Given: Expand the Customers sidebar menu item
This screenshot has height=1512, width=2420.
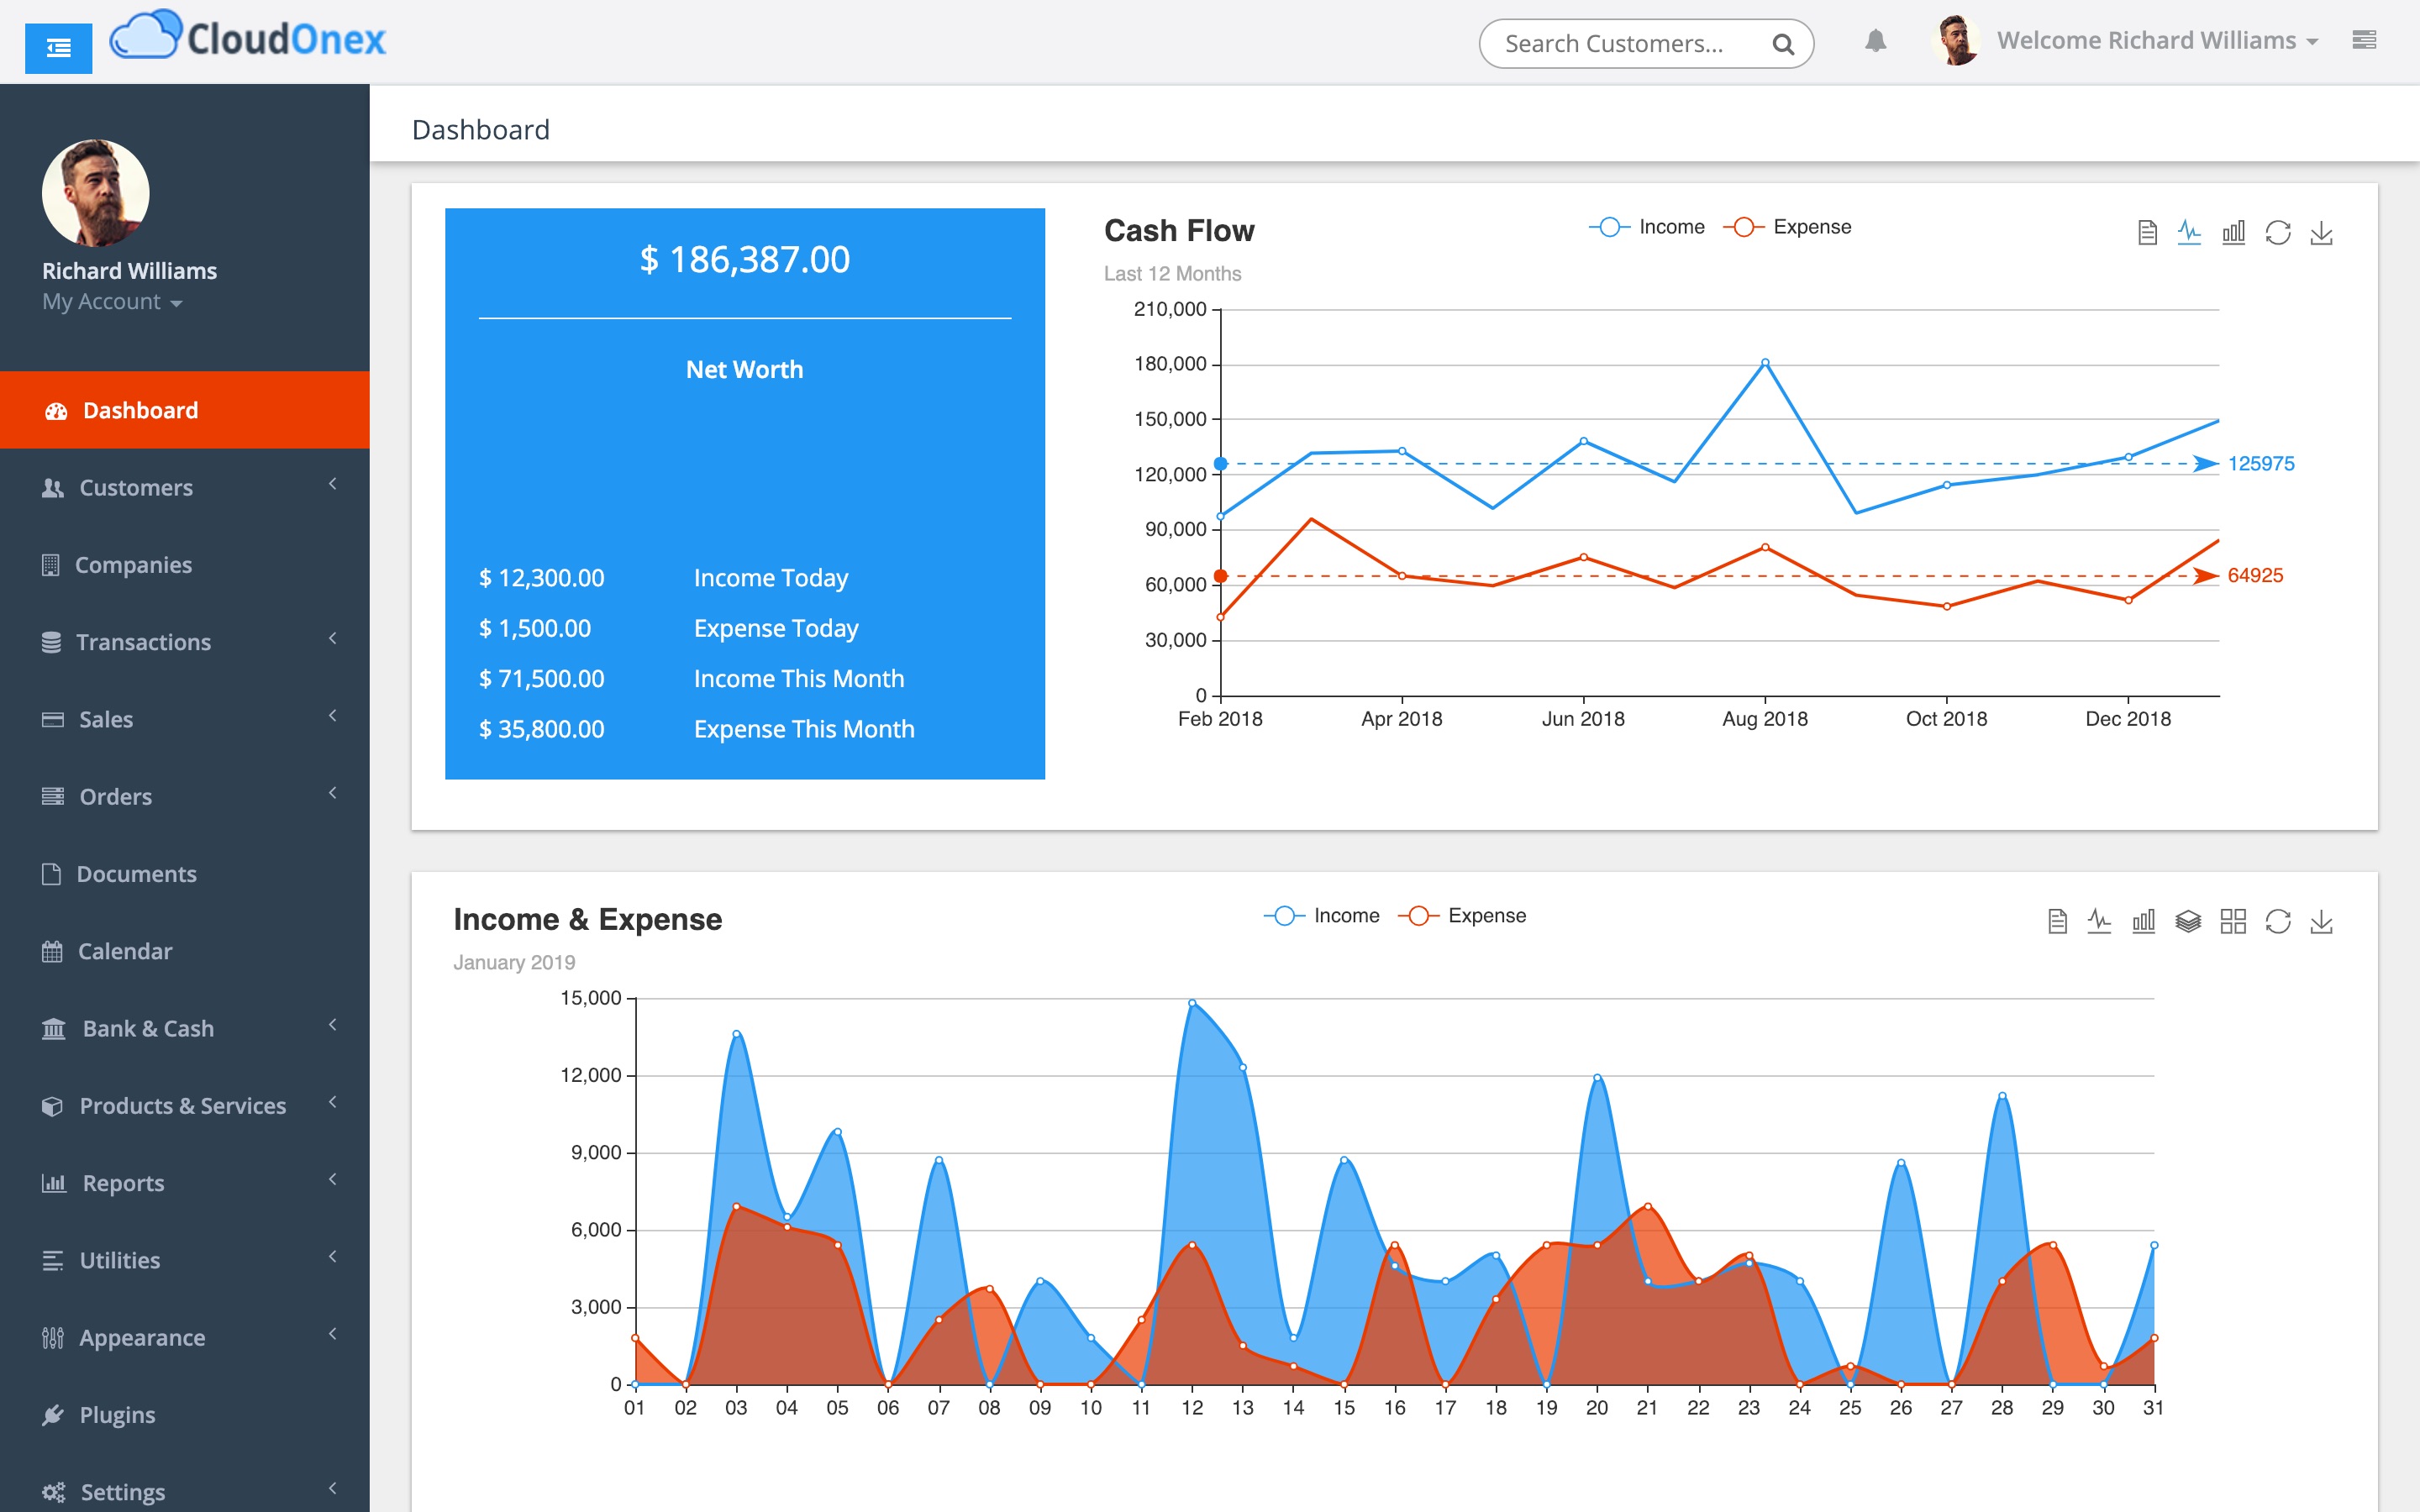Looking at the screenshot, I should click(x=185, y=488).
